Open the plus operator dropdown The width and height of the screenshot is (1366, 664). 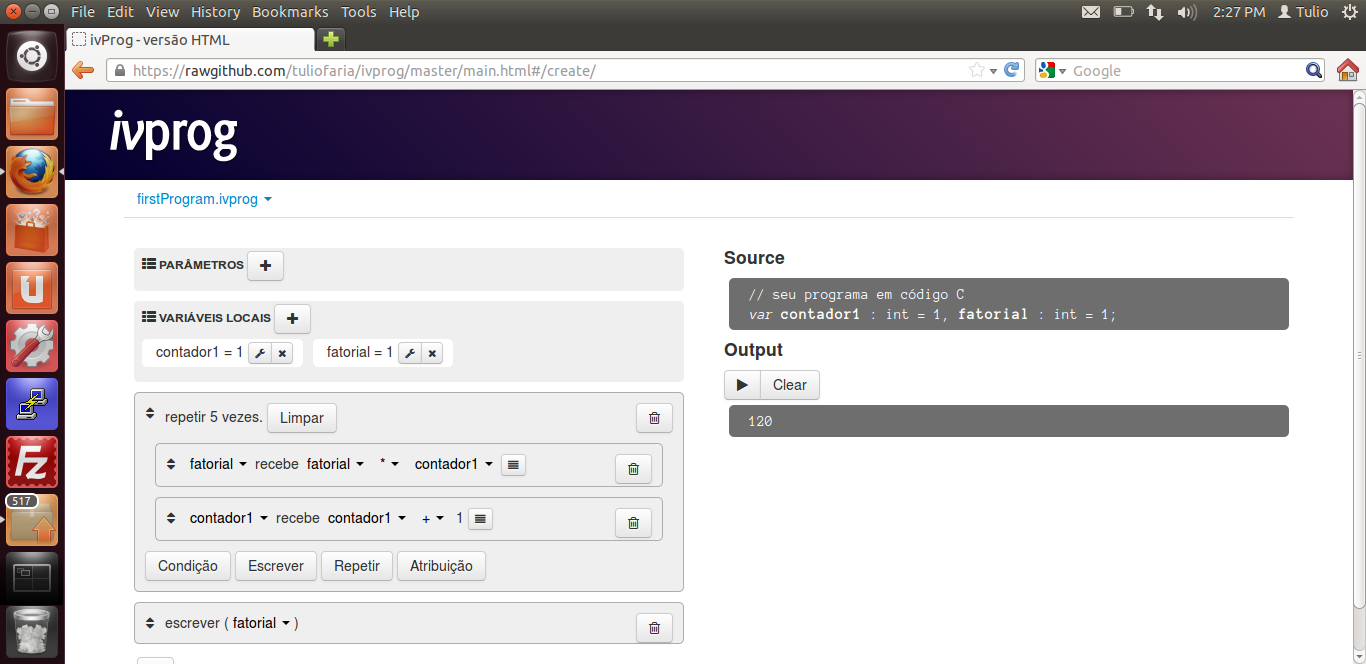pyautogui.click(x=433, y=518)
